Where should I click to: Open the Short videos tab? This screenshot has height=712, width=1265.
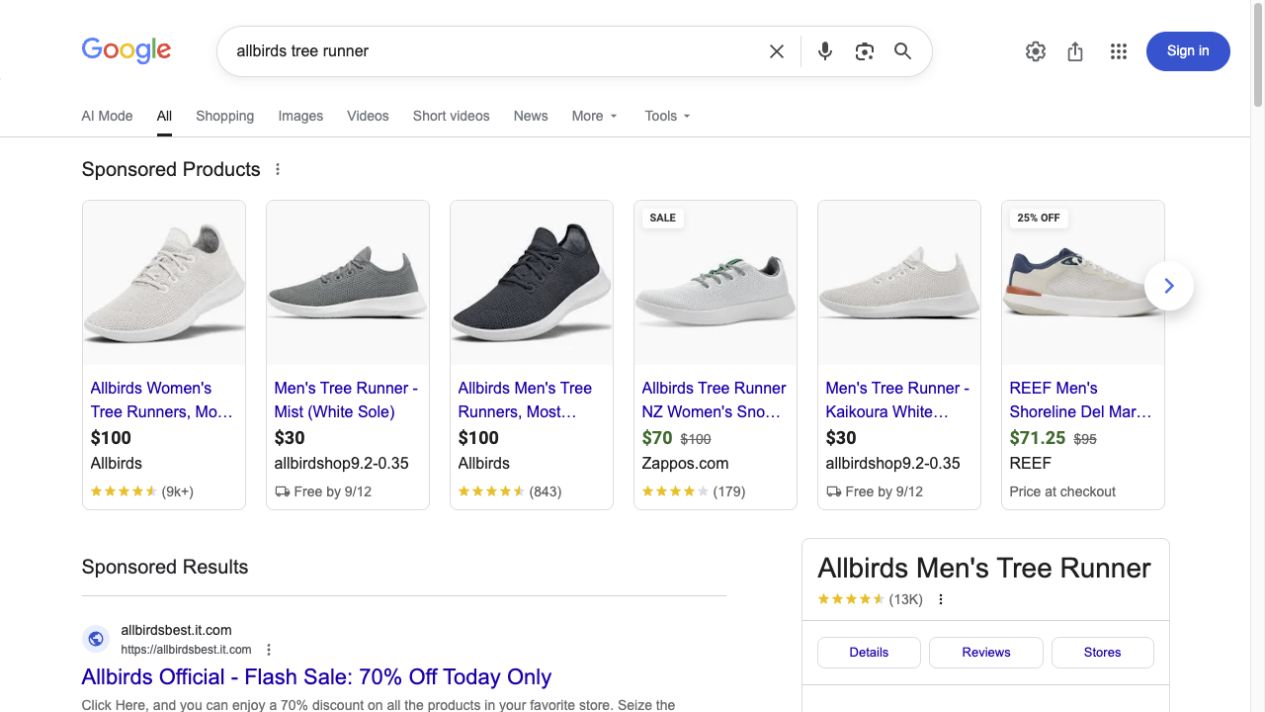pyautogui.click(x=451, y=116)
